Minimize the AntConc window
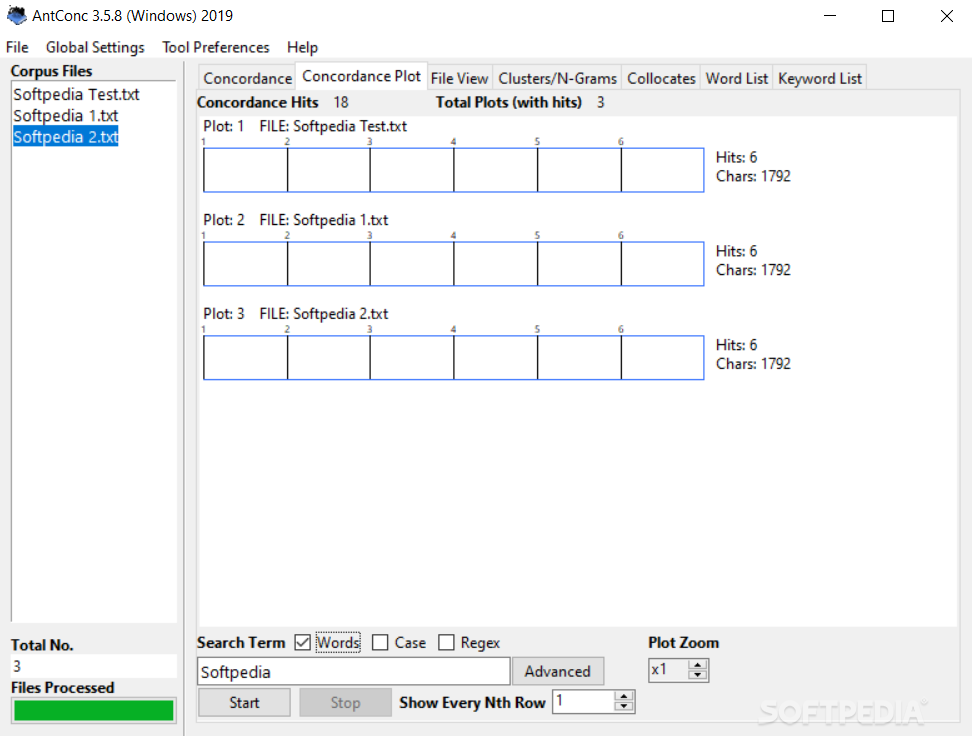972x736 pixels. [x=830, y=16]
